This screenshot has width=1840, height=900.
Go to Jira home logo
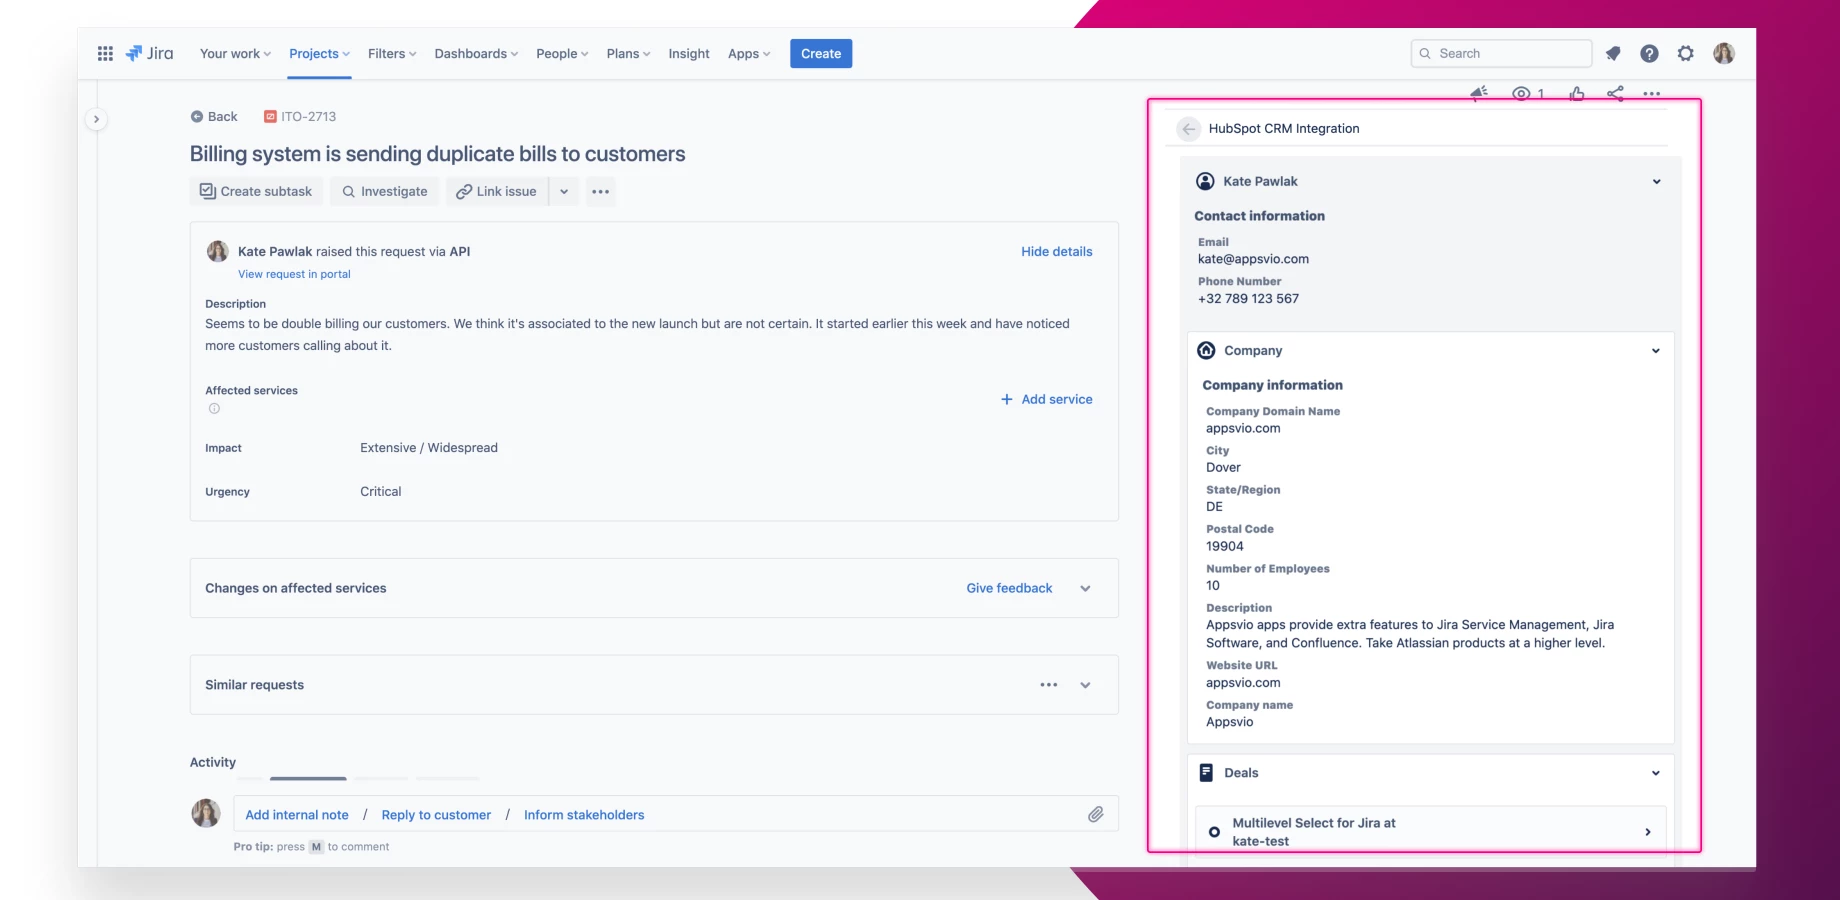pos(149,54)
